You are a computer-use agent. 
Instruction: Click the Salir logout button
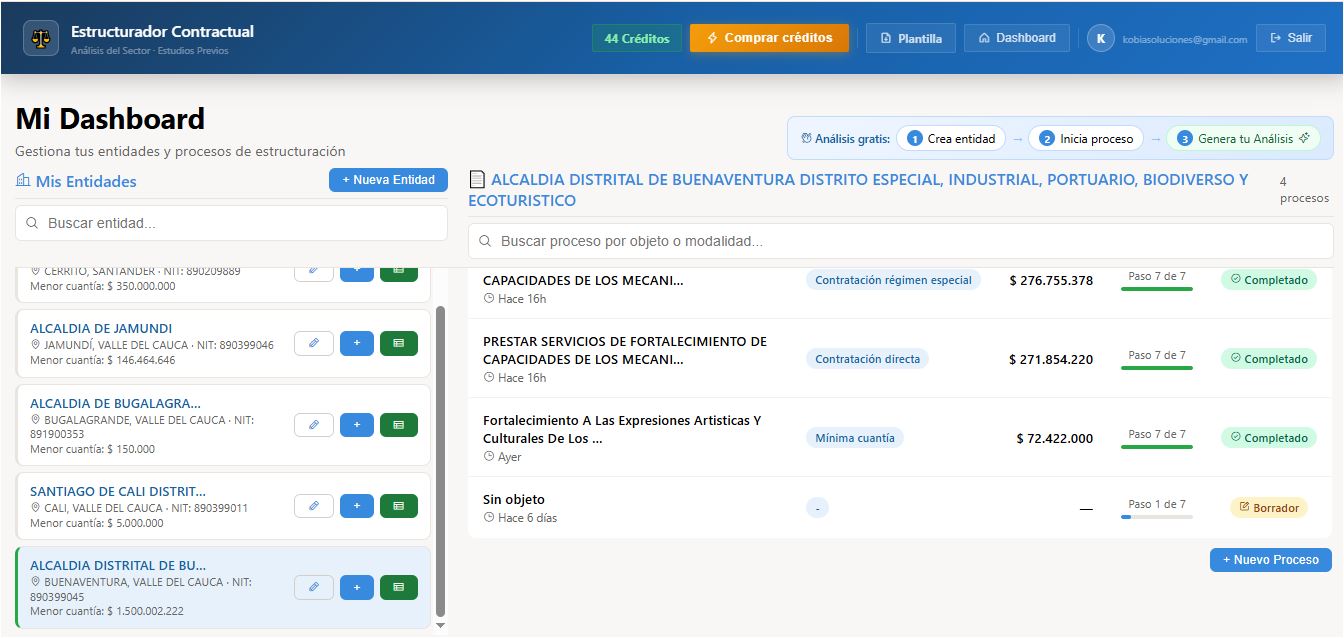click(x=1291, y=38)
